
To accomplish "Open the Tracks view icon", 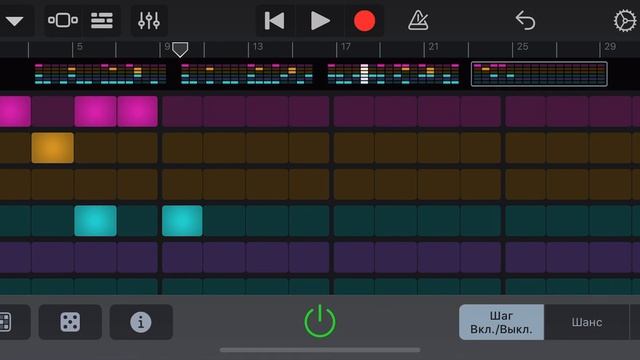I will [102, 20].
